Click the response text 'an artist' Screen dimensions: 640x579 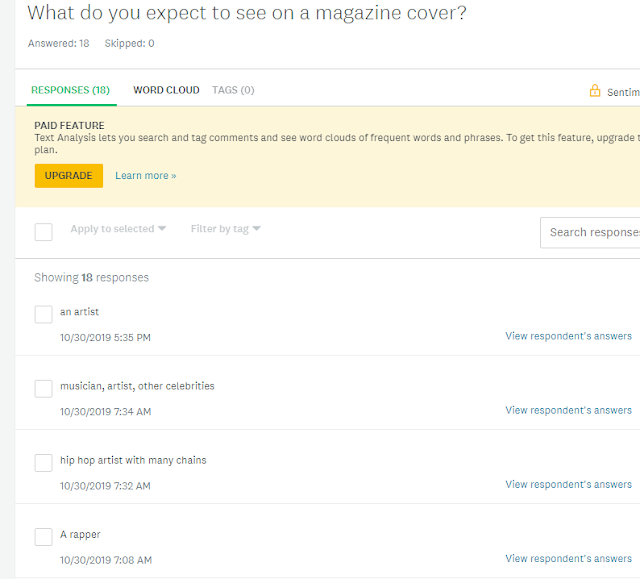[x=80, y=312]
